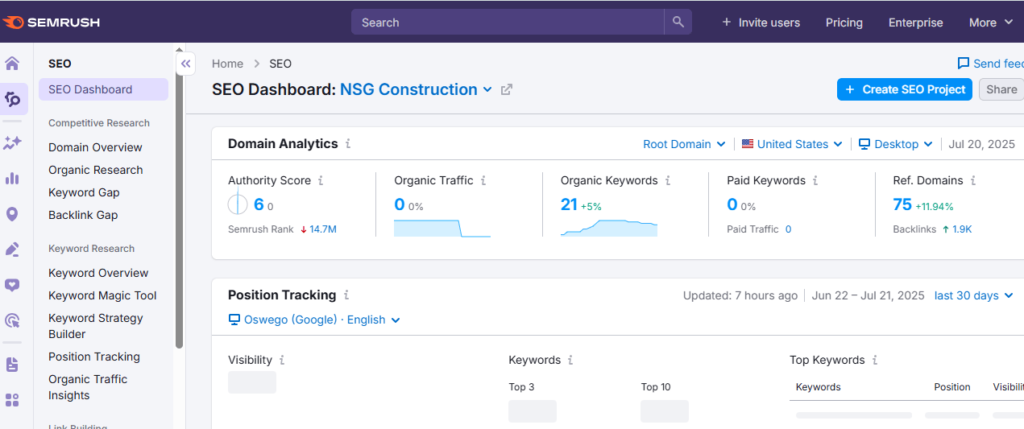Open Keyword Overview in sidebar

coord(99,273)
